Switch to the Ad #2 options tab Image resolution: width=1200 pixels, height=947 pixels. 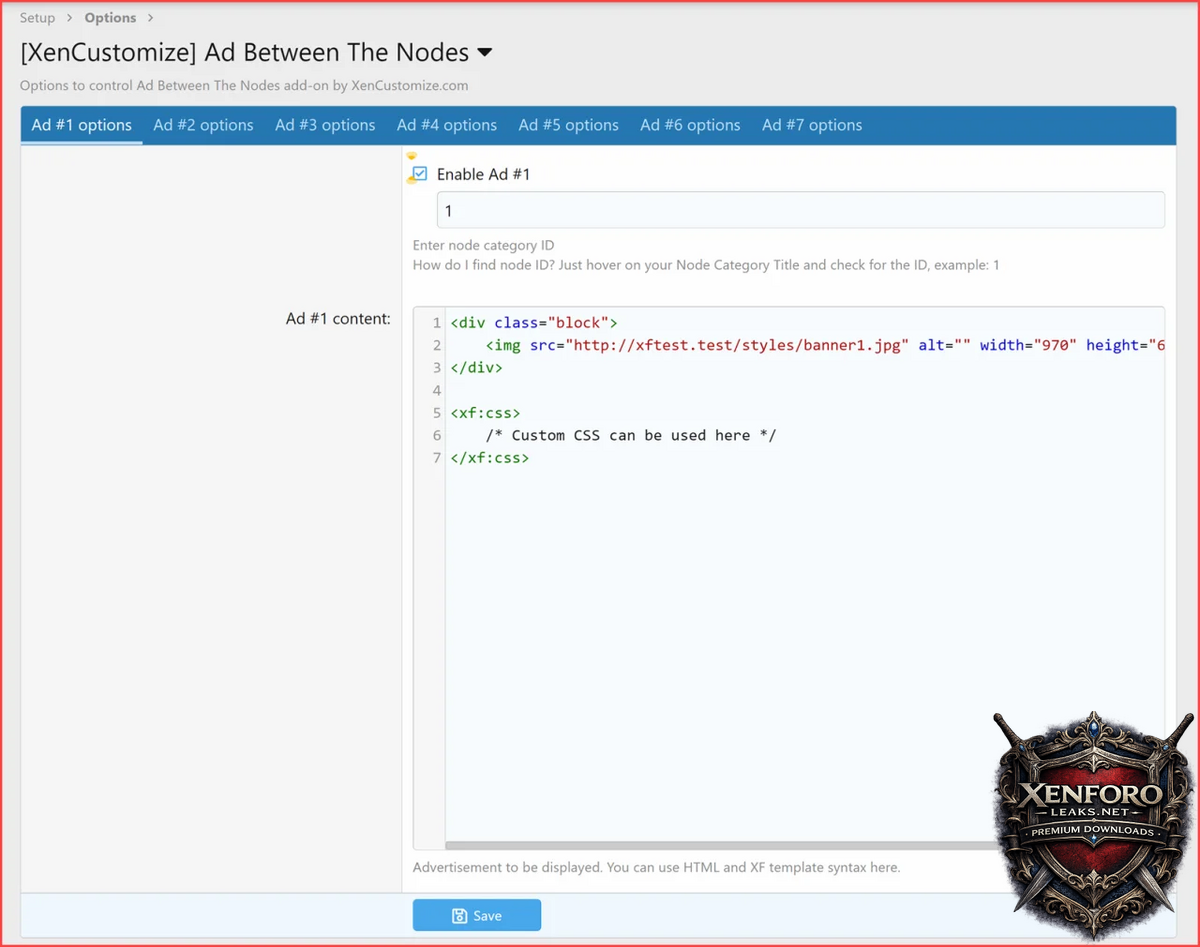pos(203,125)
